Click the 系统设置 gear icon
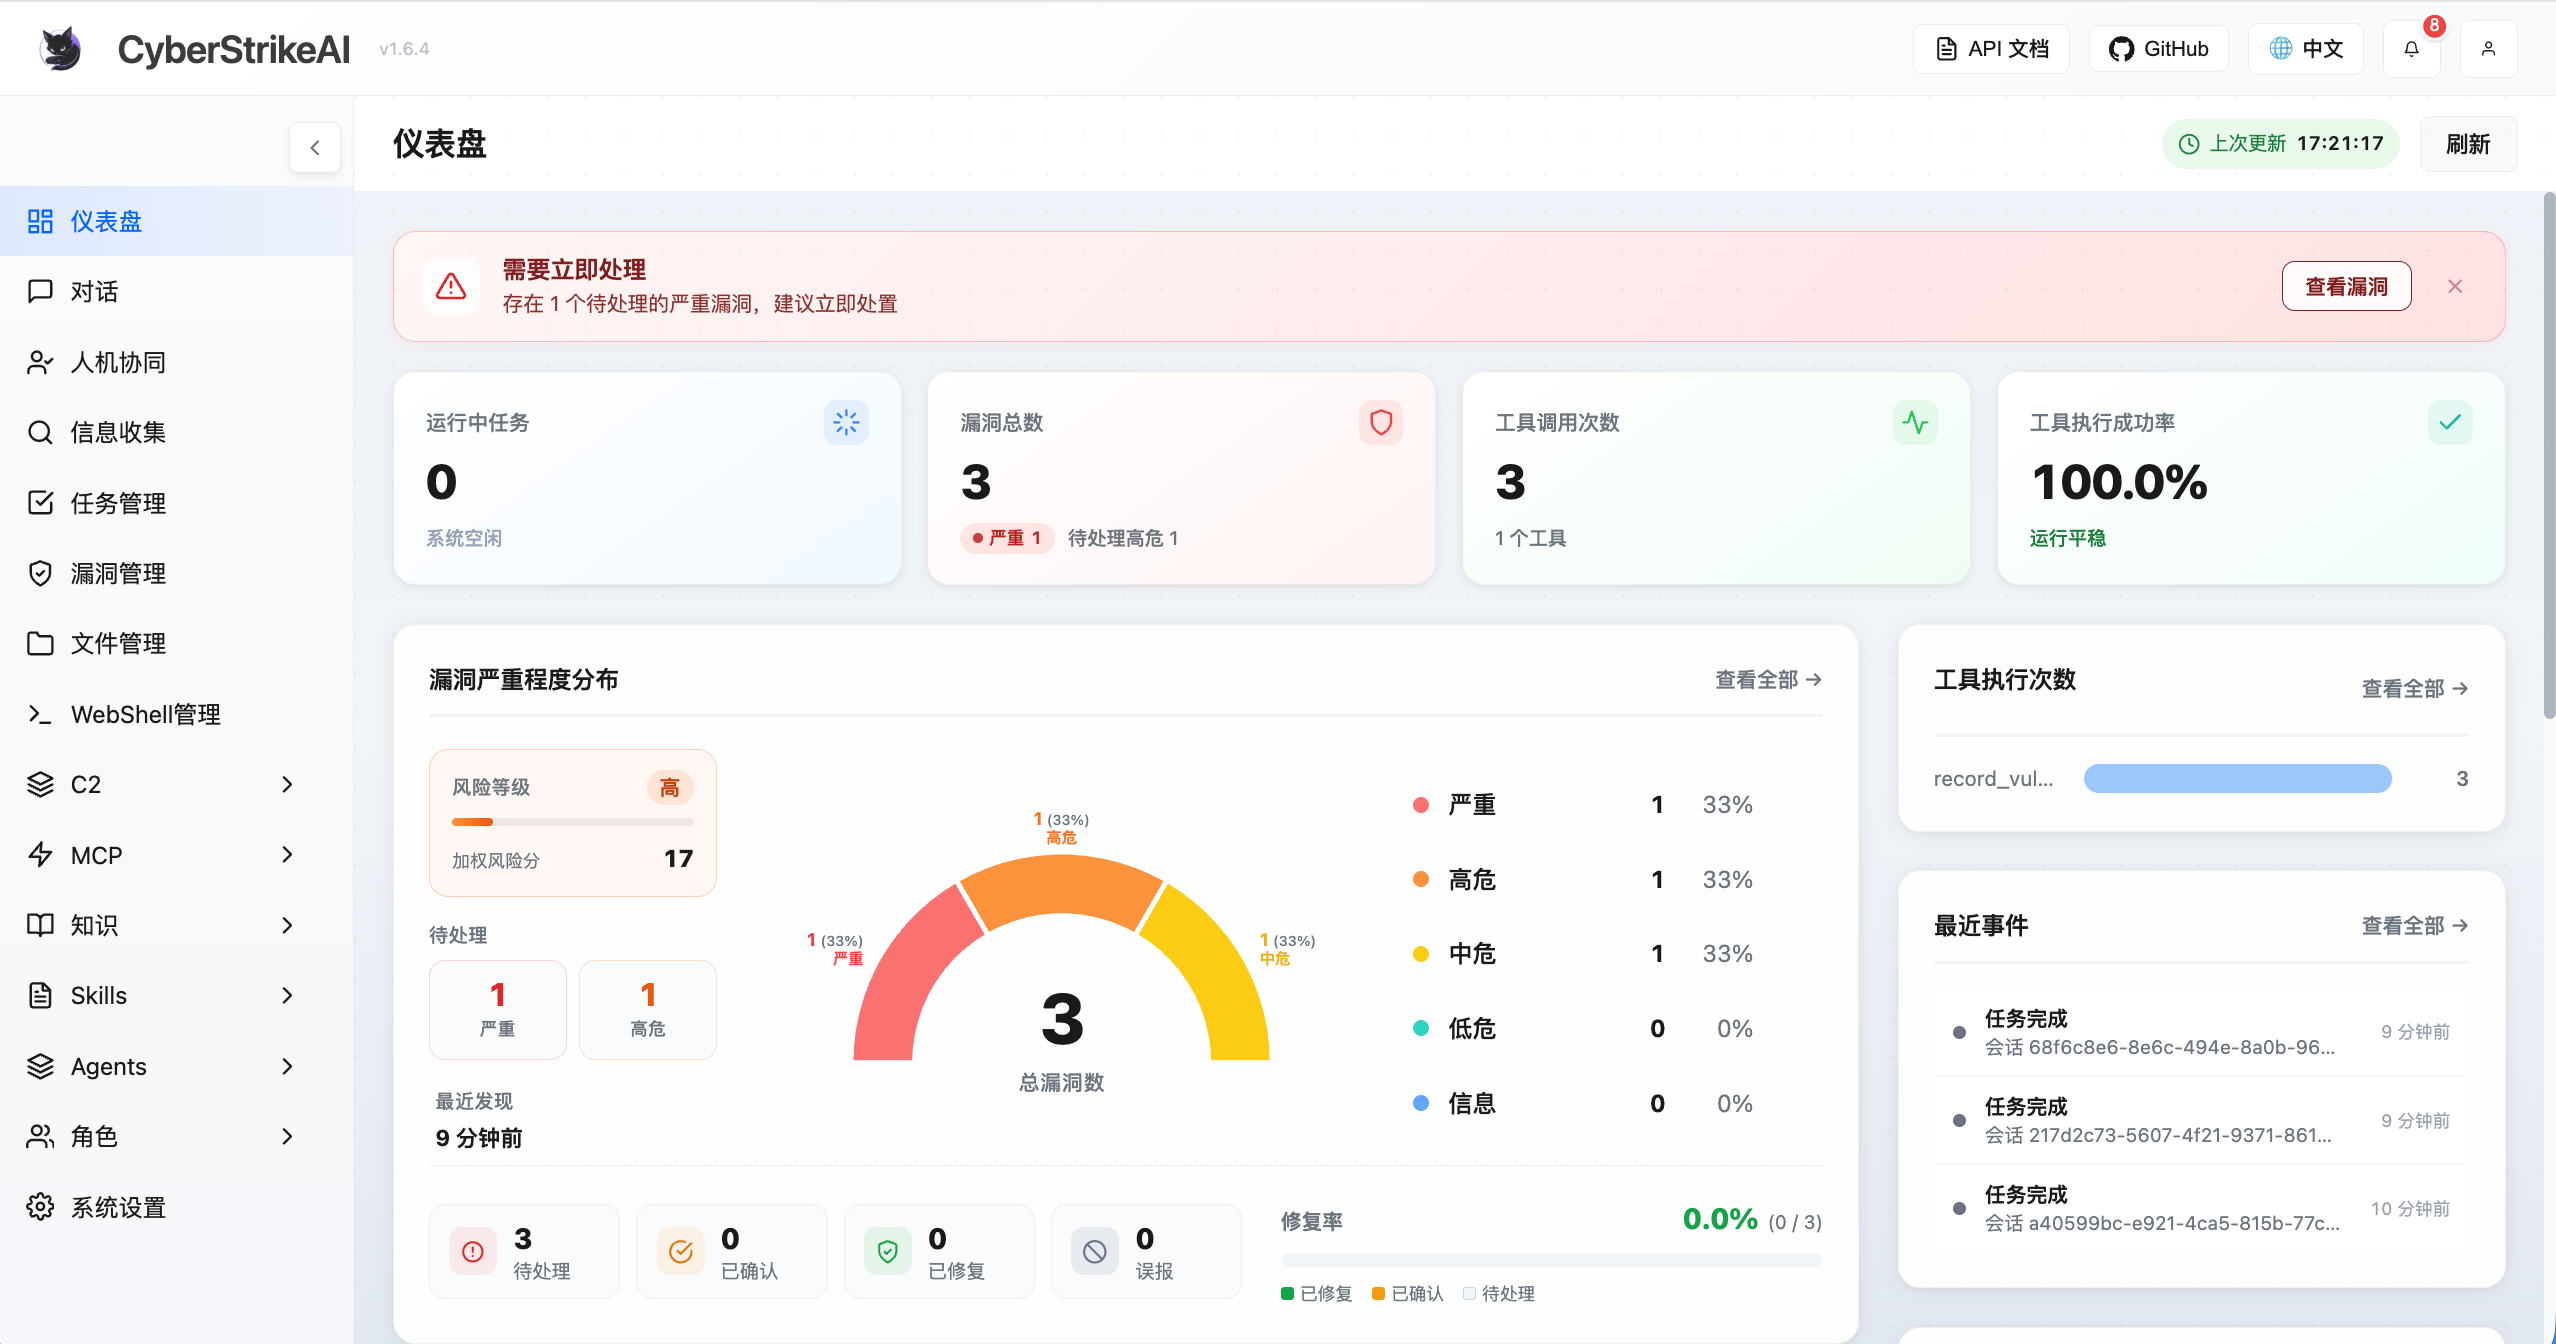Viewport: 2556px width, 1344px height. 40,1207
